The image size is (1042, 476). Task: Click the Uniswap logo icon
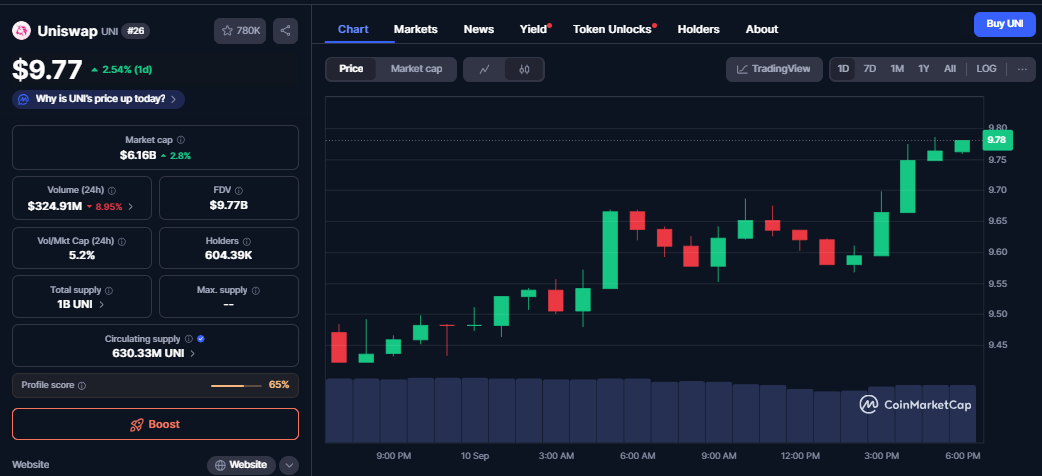click(21, 31)
